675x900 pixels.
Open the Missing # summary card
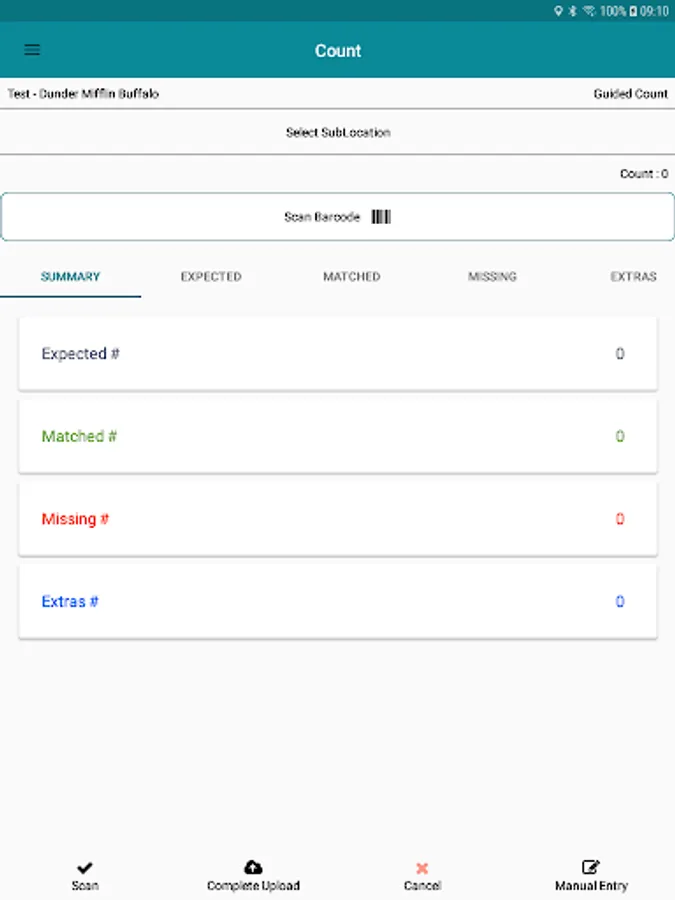[x=338, y=519]
